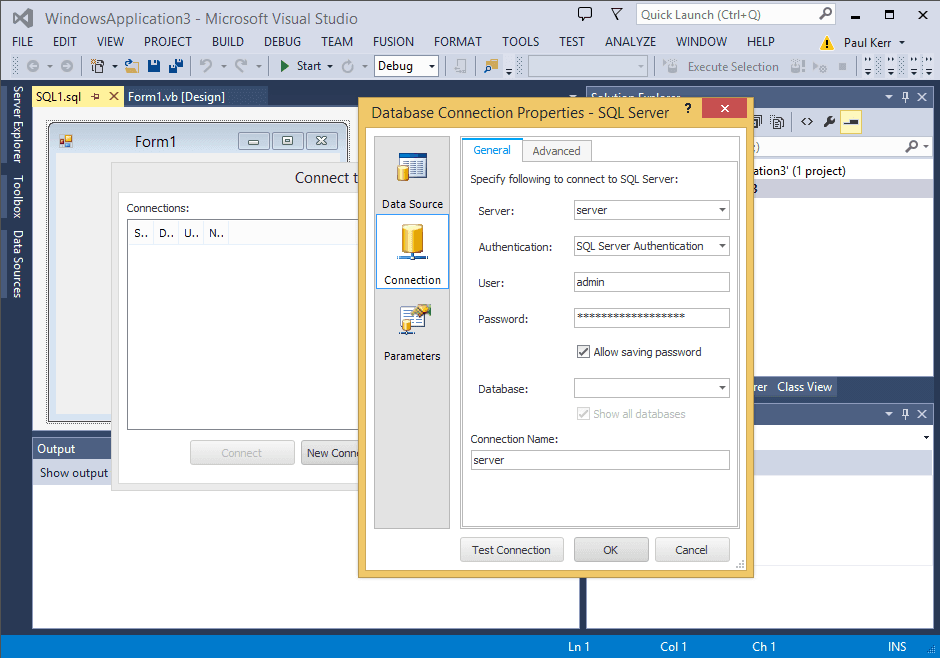Screen dimensions: 940x658
Task: Expand the Start button dropdown arrow
Action: (330, 66)
